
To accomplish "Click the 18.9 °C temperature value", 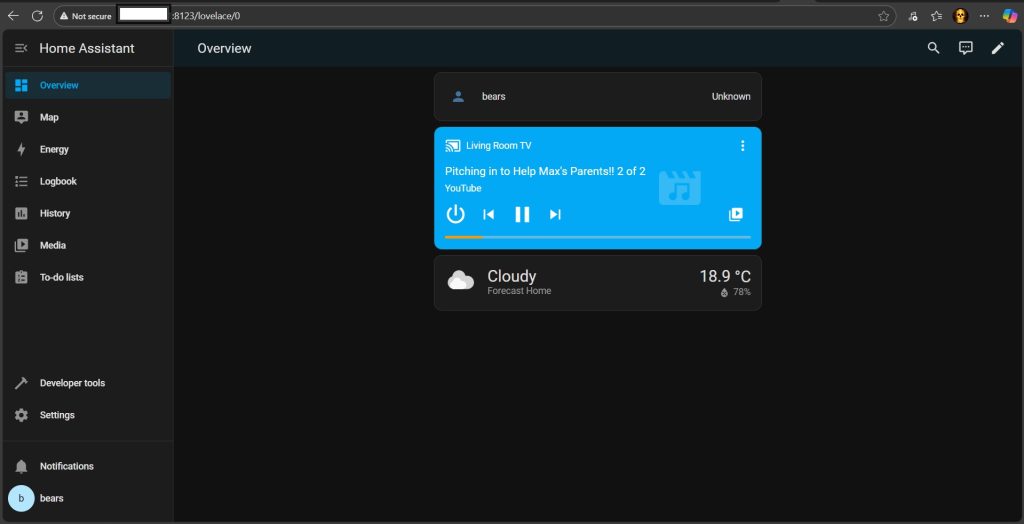I will 725,276.
